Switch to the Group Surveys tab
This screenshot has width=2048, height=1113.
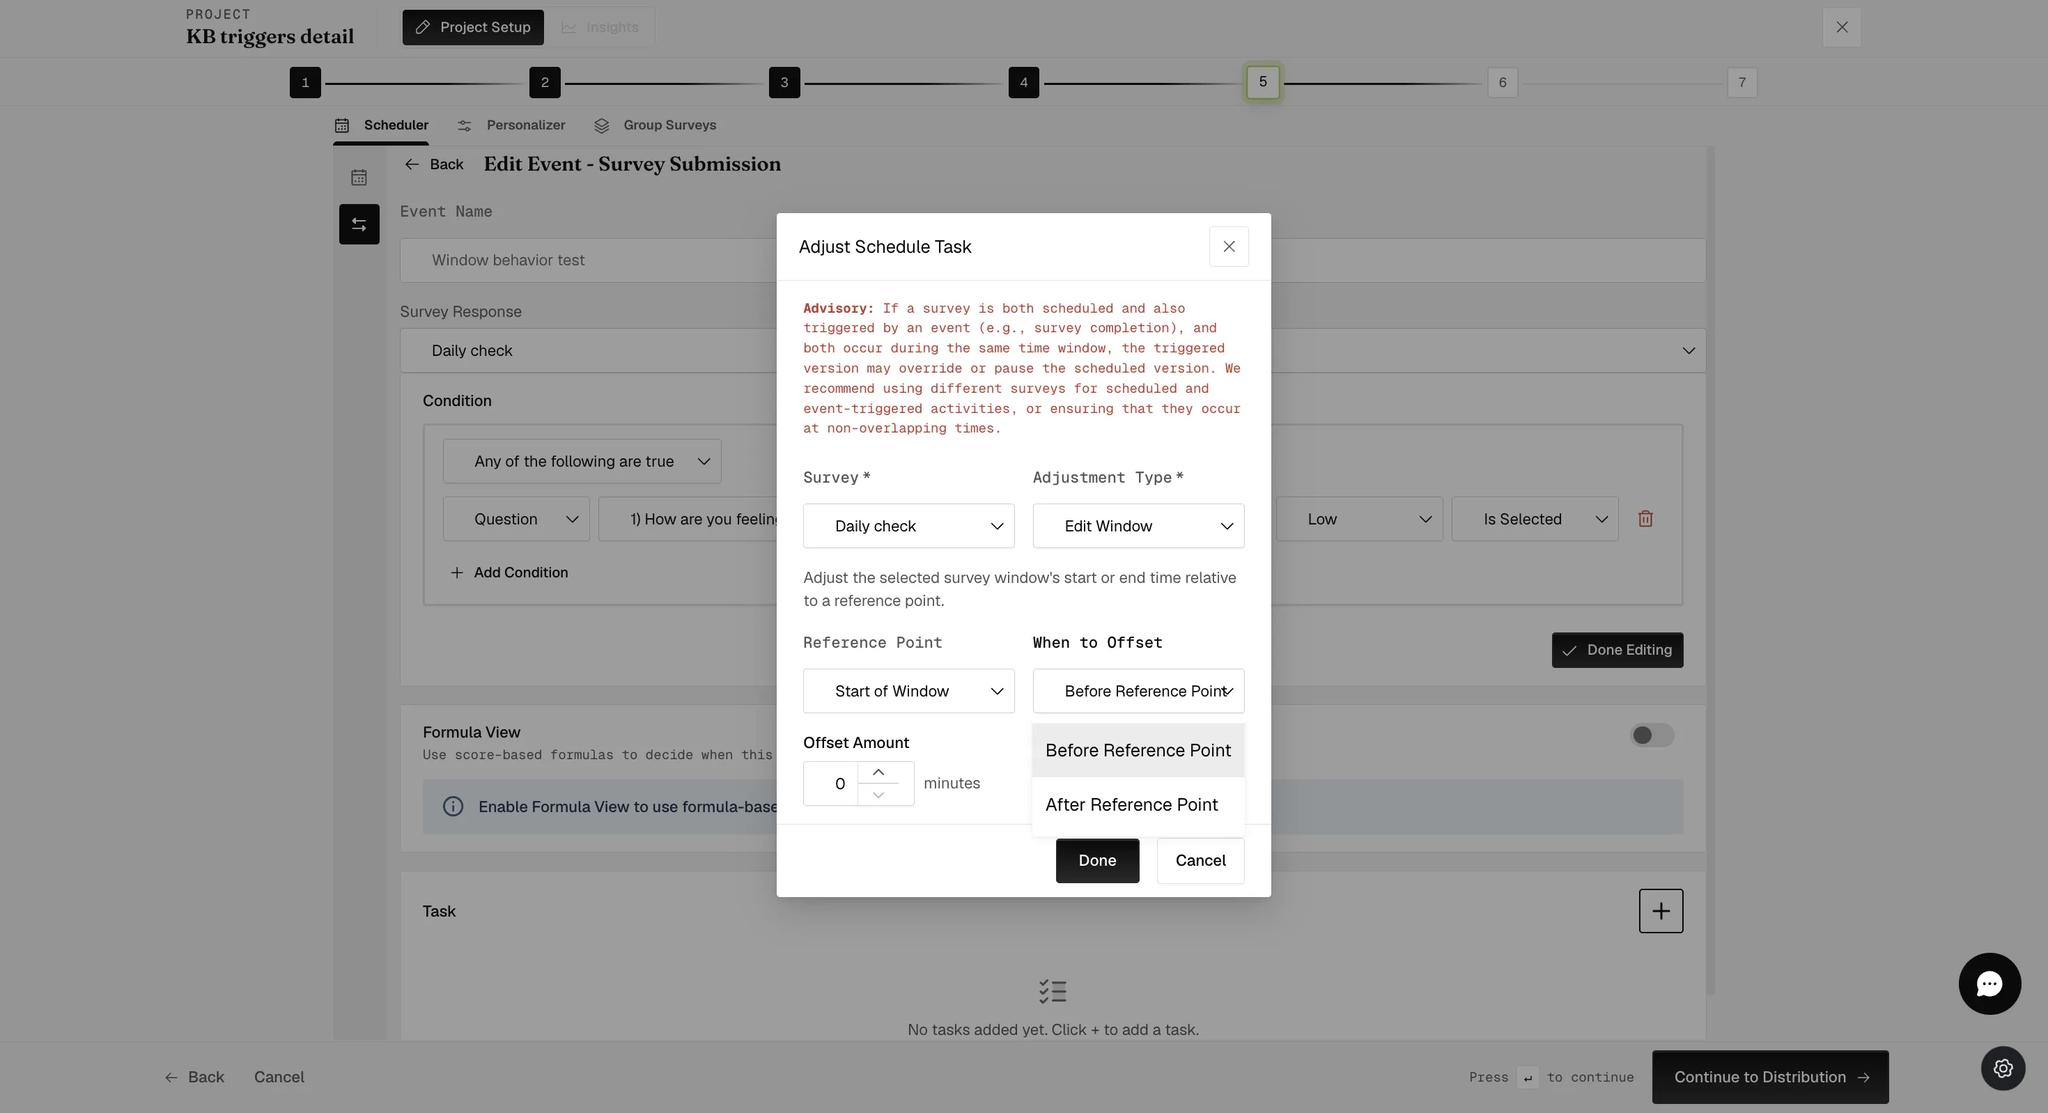(655, 125)
